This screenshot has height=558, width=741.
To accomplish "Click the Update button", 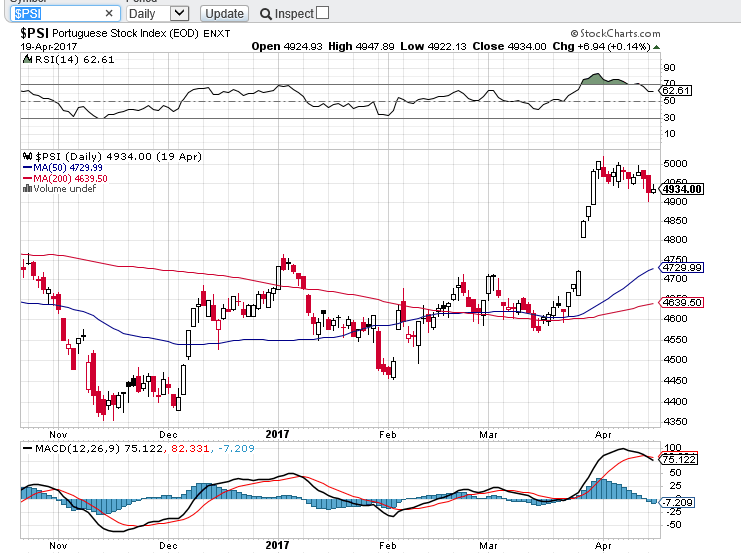I will (x=224, y=14).
